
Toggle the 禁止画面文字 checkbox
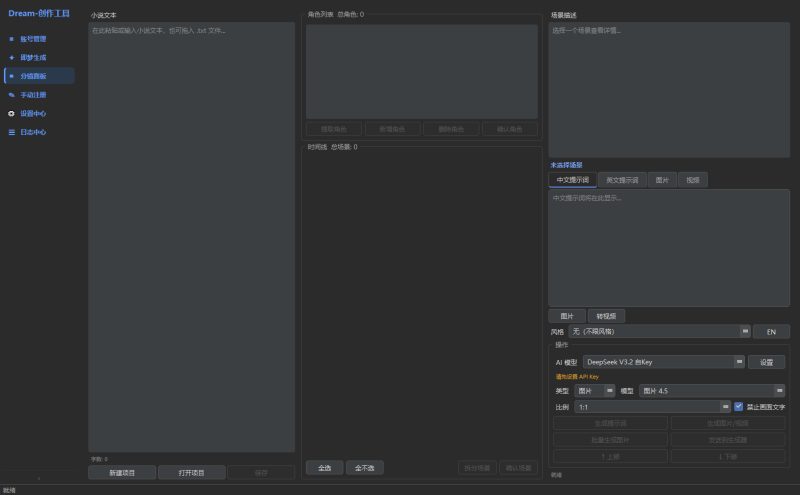[739, 407]
